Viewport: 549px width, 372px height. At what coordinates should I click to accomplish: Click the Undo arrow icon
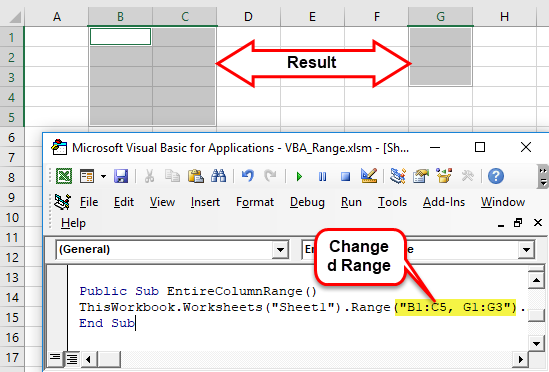(x=248, y=176)
